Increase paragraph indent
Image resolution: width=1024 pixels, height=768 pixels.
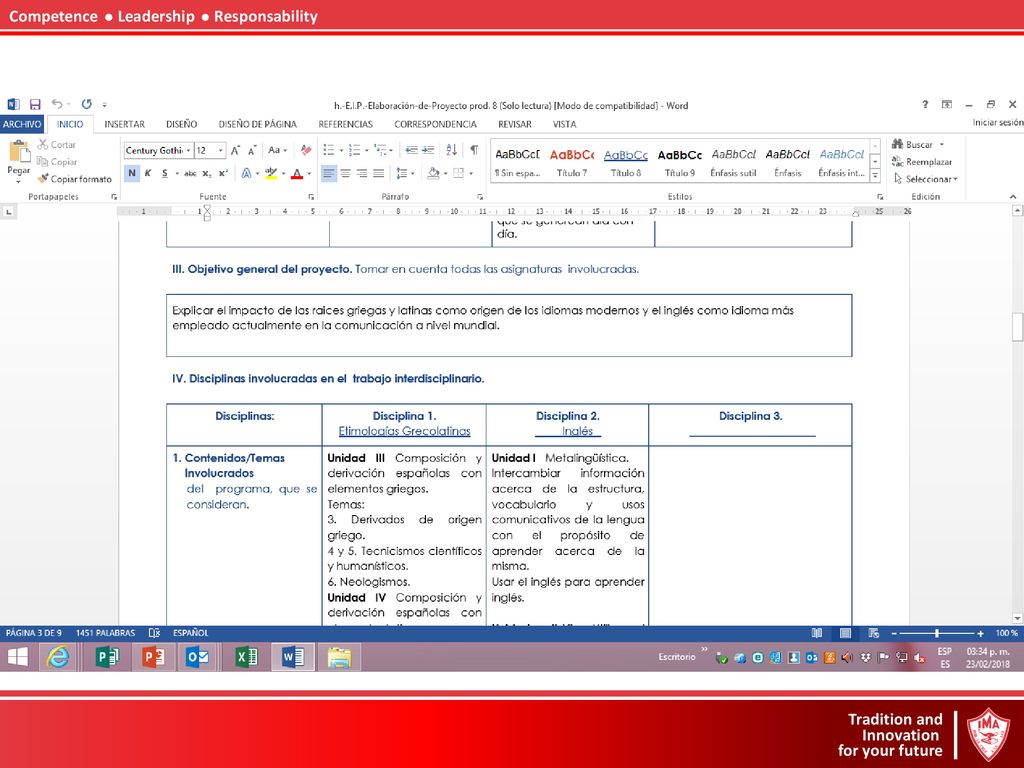tap(428, 150)
